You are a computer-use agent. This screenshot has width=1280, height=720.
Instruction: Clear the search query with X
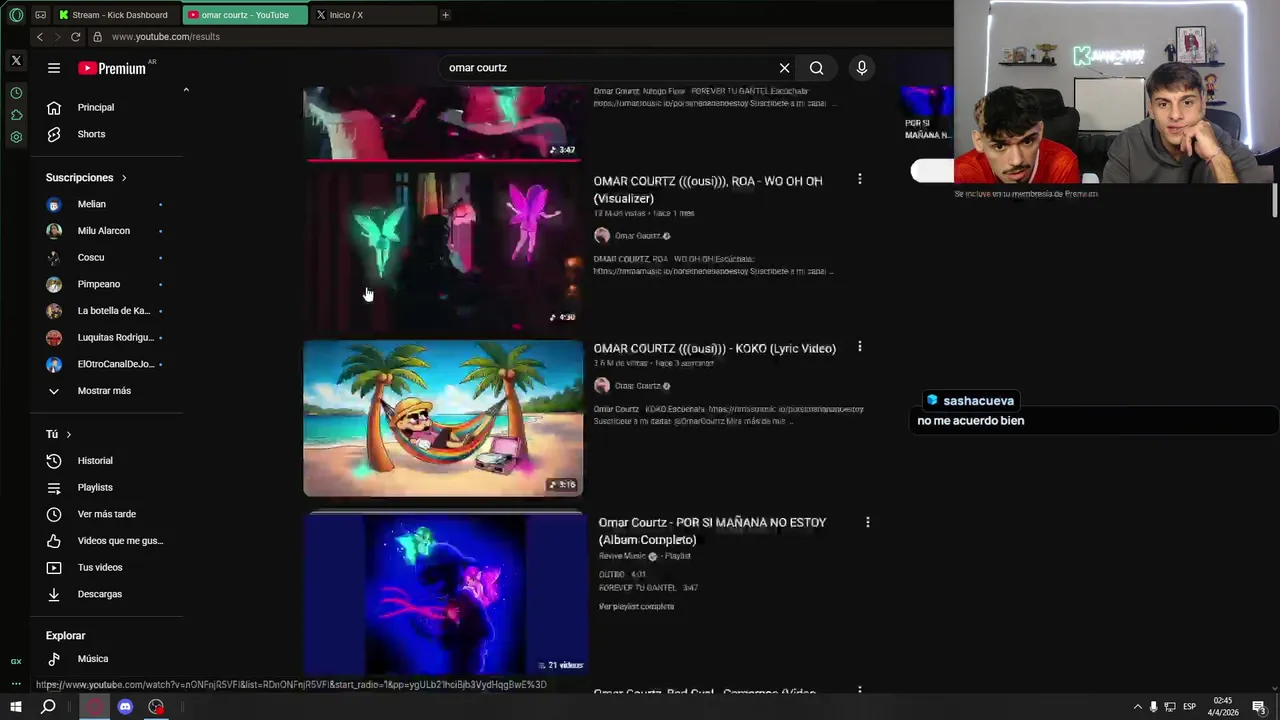[785, 68]
